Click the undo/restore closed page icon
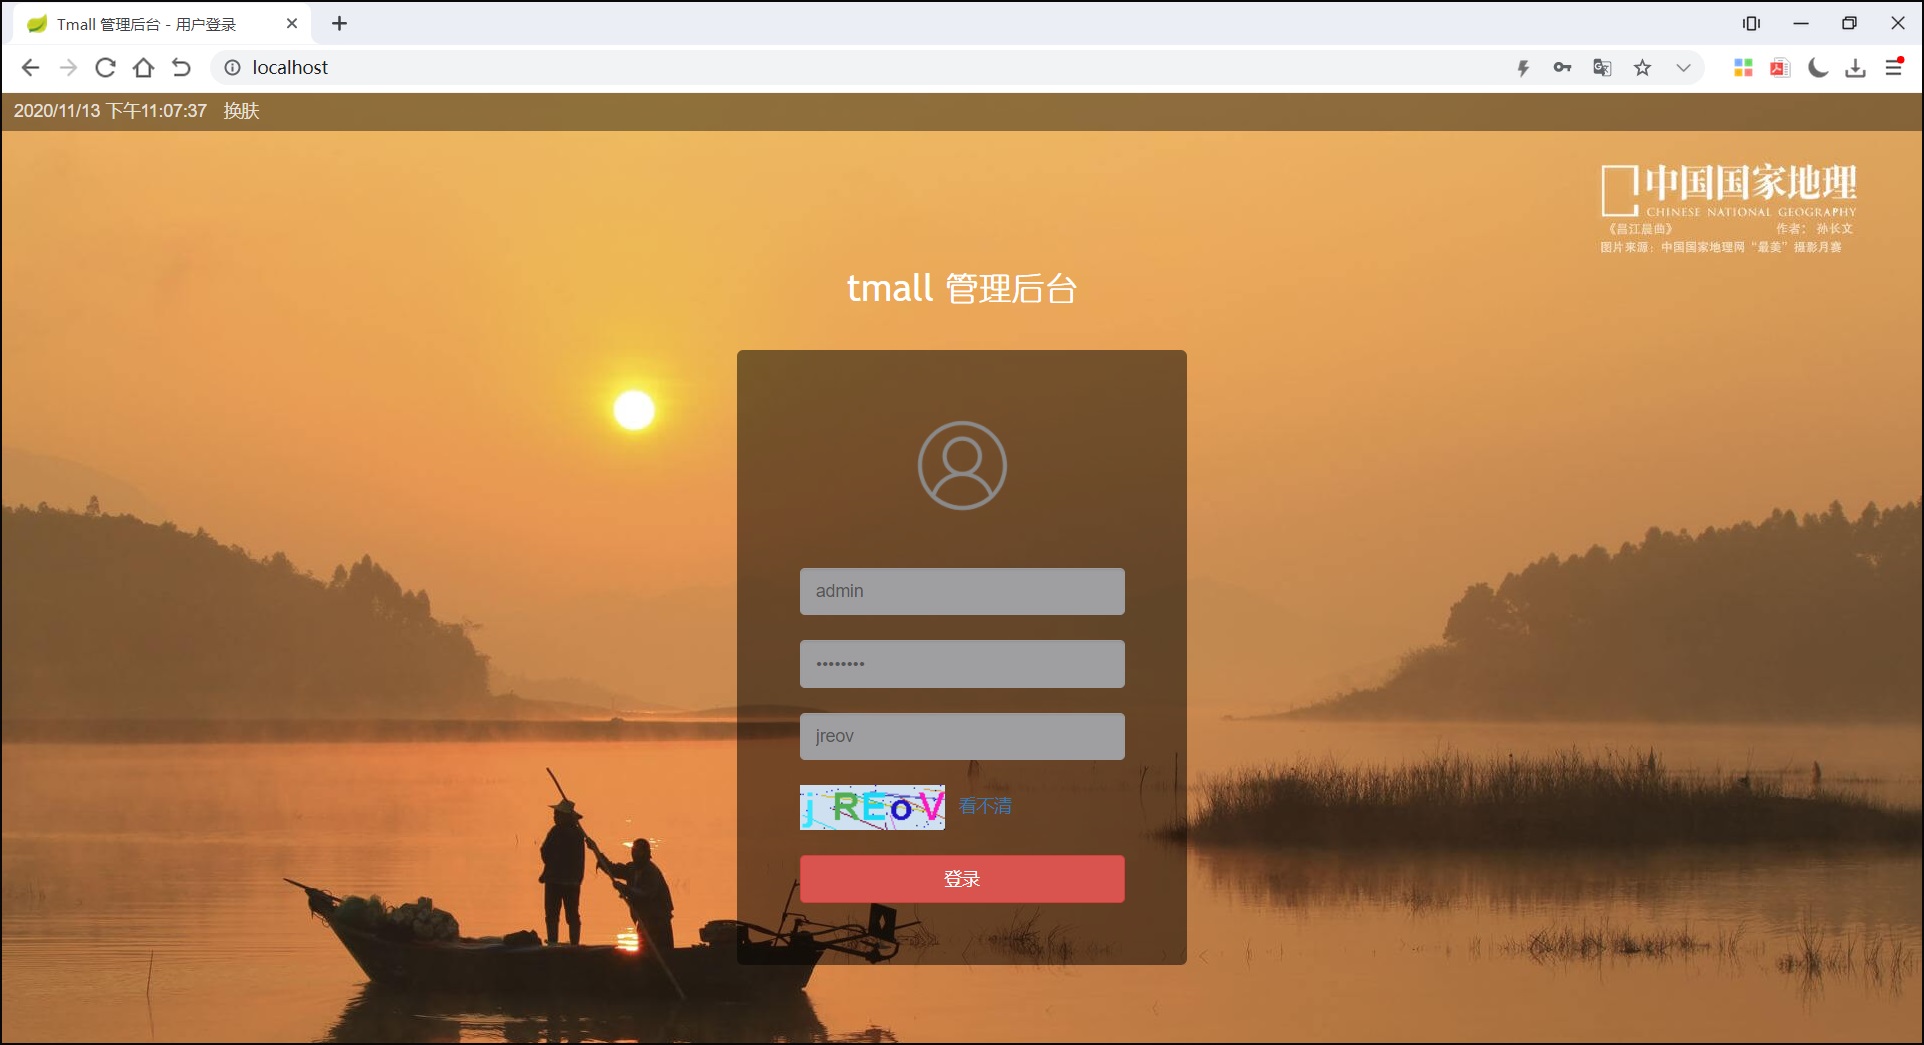The height and width of the screenshot is (1045, 1924). pos(181,67)
